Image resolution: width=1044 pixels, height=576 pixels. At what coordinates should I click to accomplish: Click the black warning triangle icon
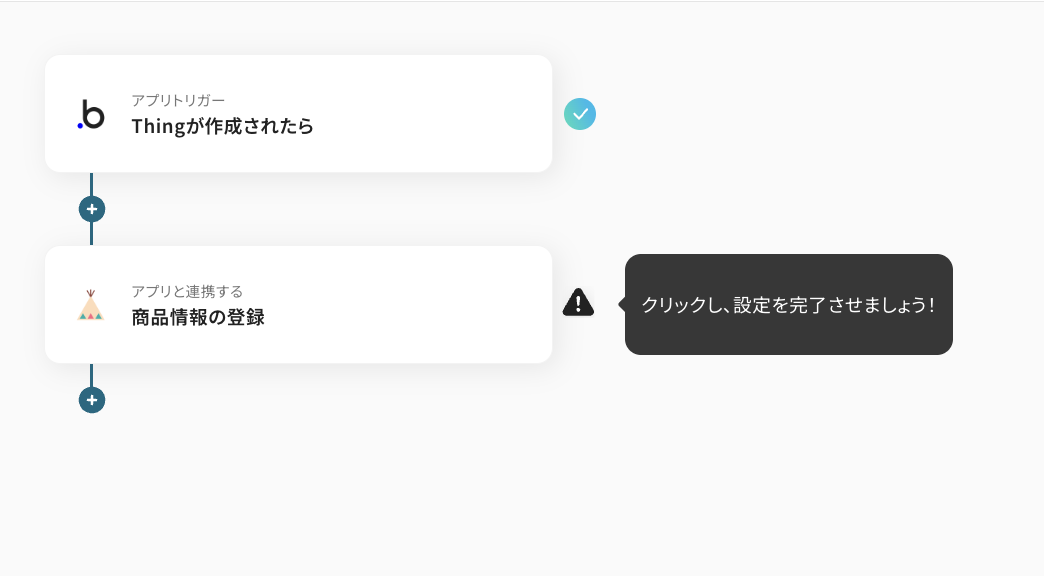578,302
